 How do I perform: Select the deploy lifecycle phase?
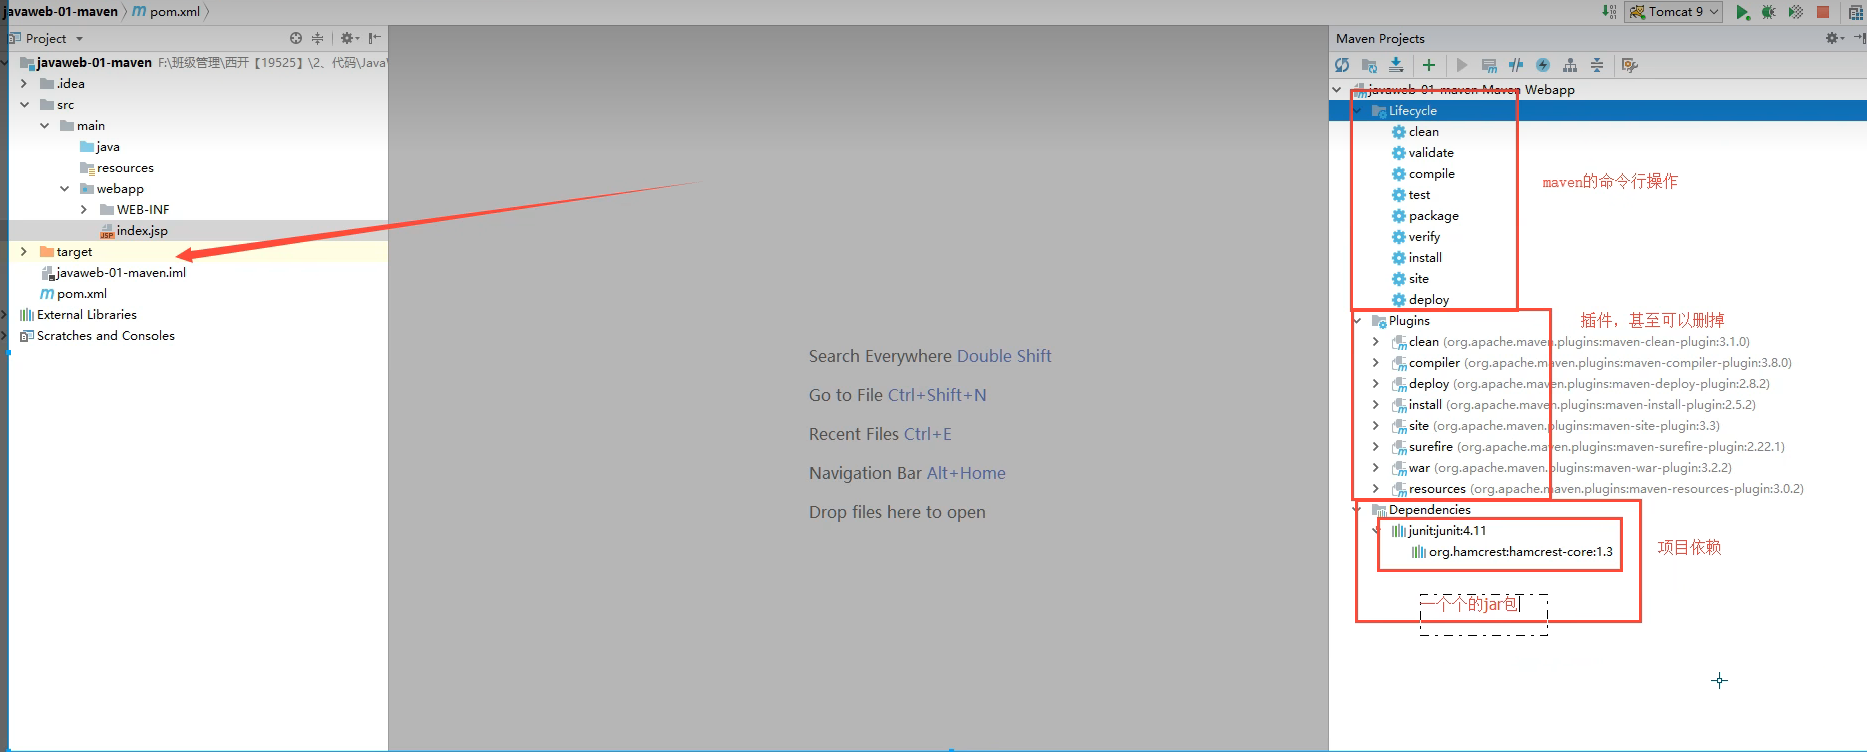(1420, 300)
